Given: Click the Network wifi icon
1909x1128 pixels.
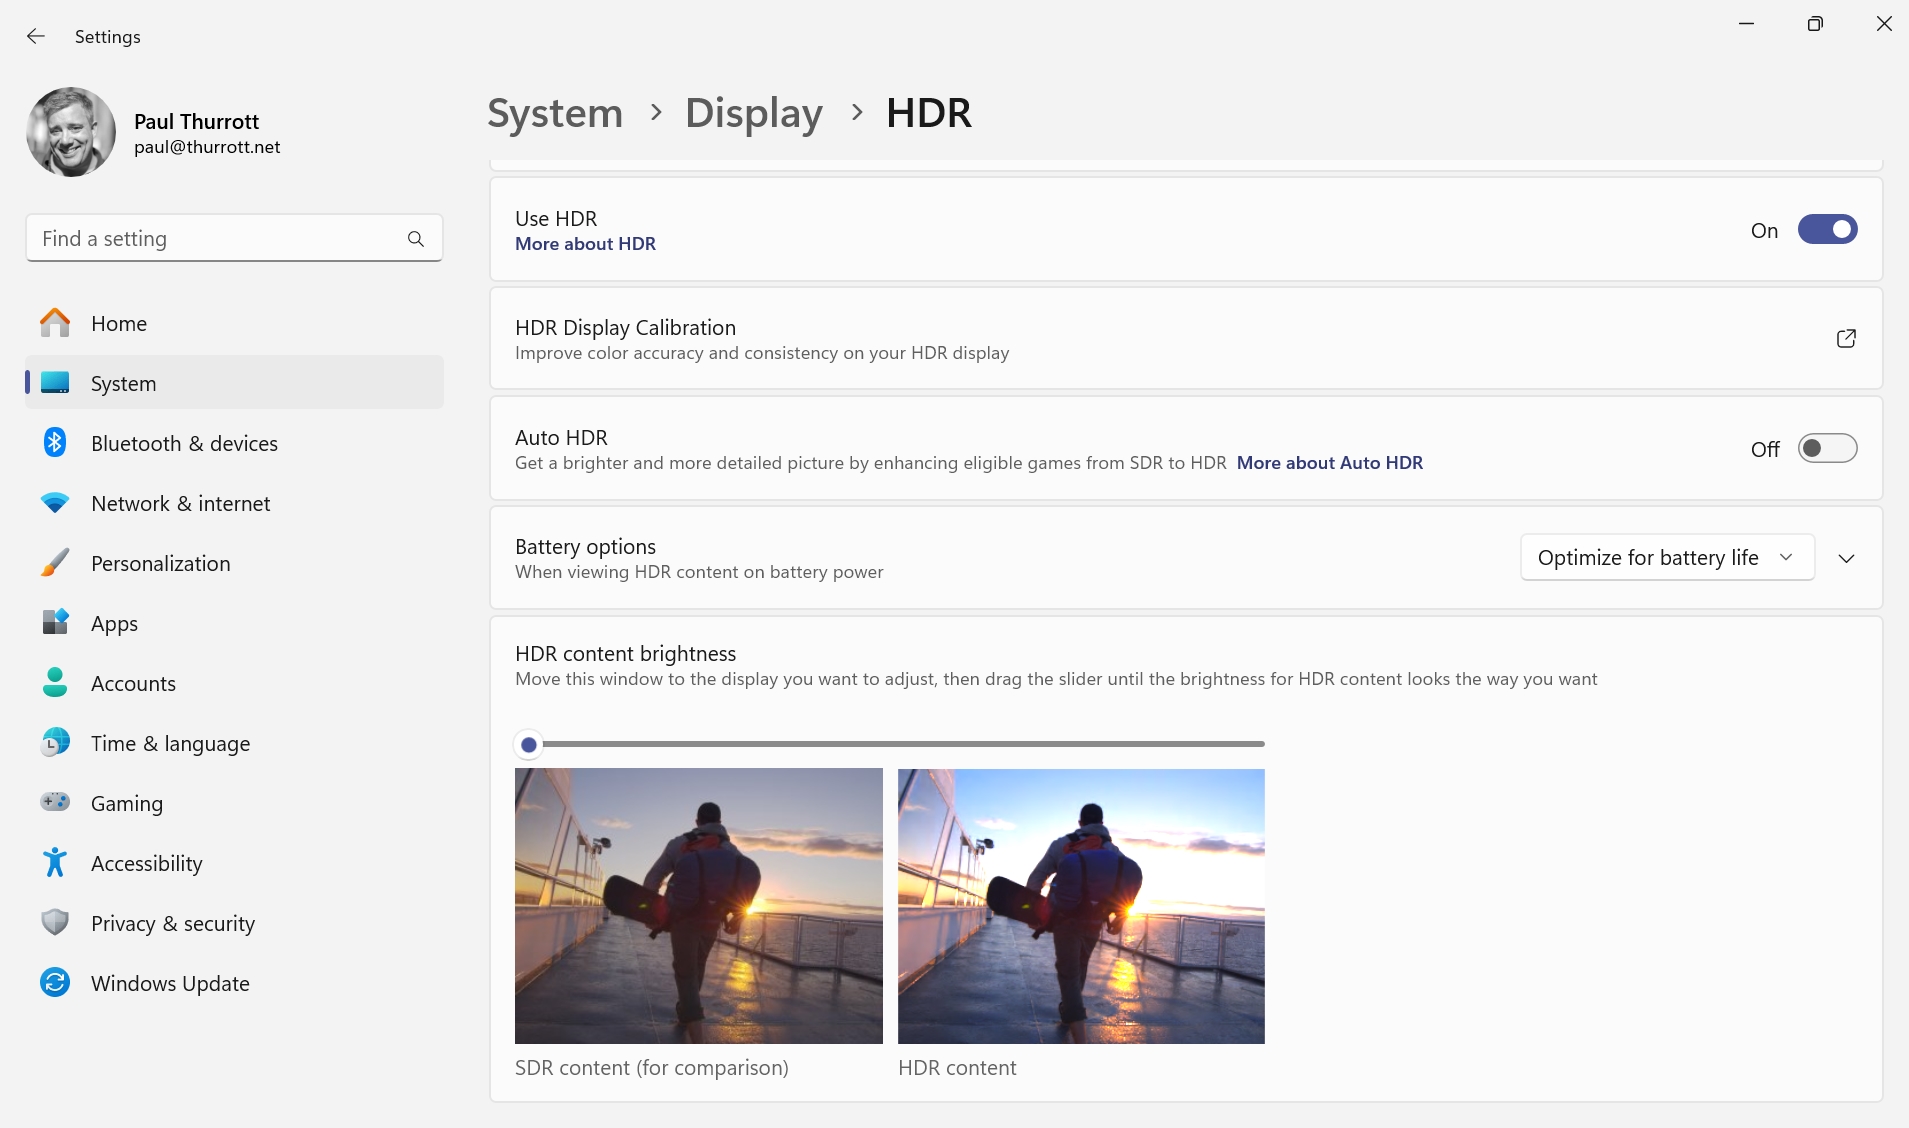Looking at the screenshot, I should (55, 503).
